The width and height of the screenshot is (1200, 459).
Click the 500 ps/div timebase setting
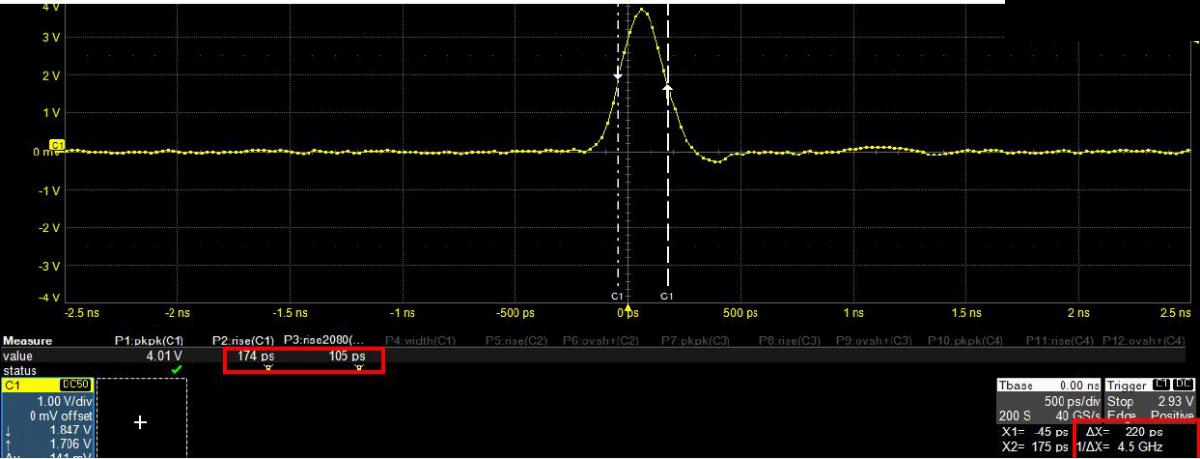(x=1070, y=401)
